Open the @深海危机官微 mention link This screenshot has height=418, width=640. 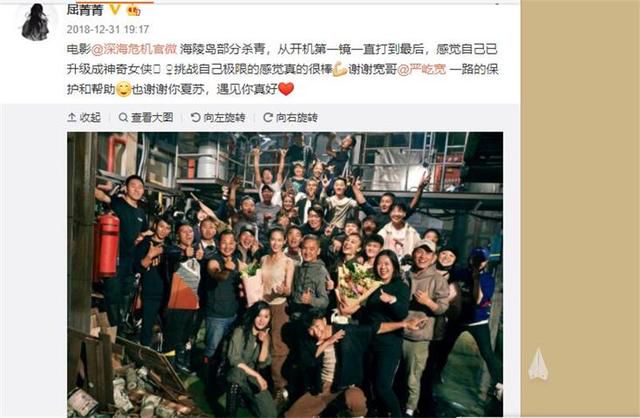click(x=134, y=49)
